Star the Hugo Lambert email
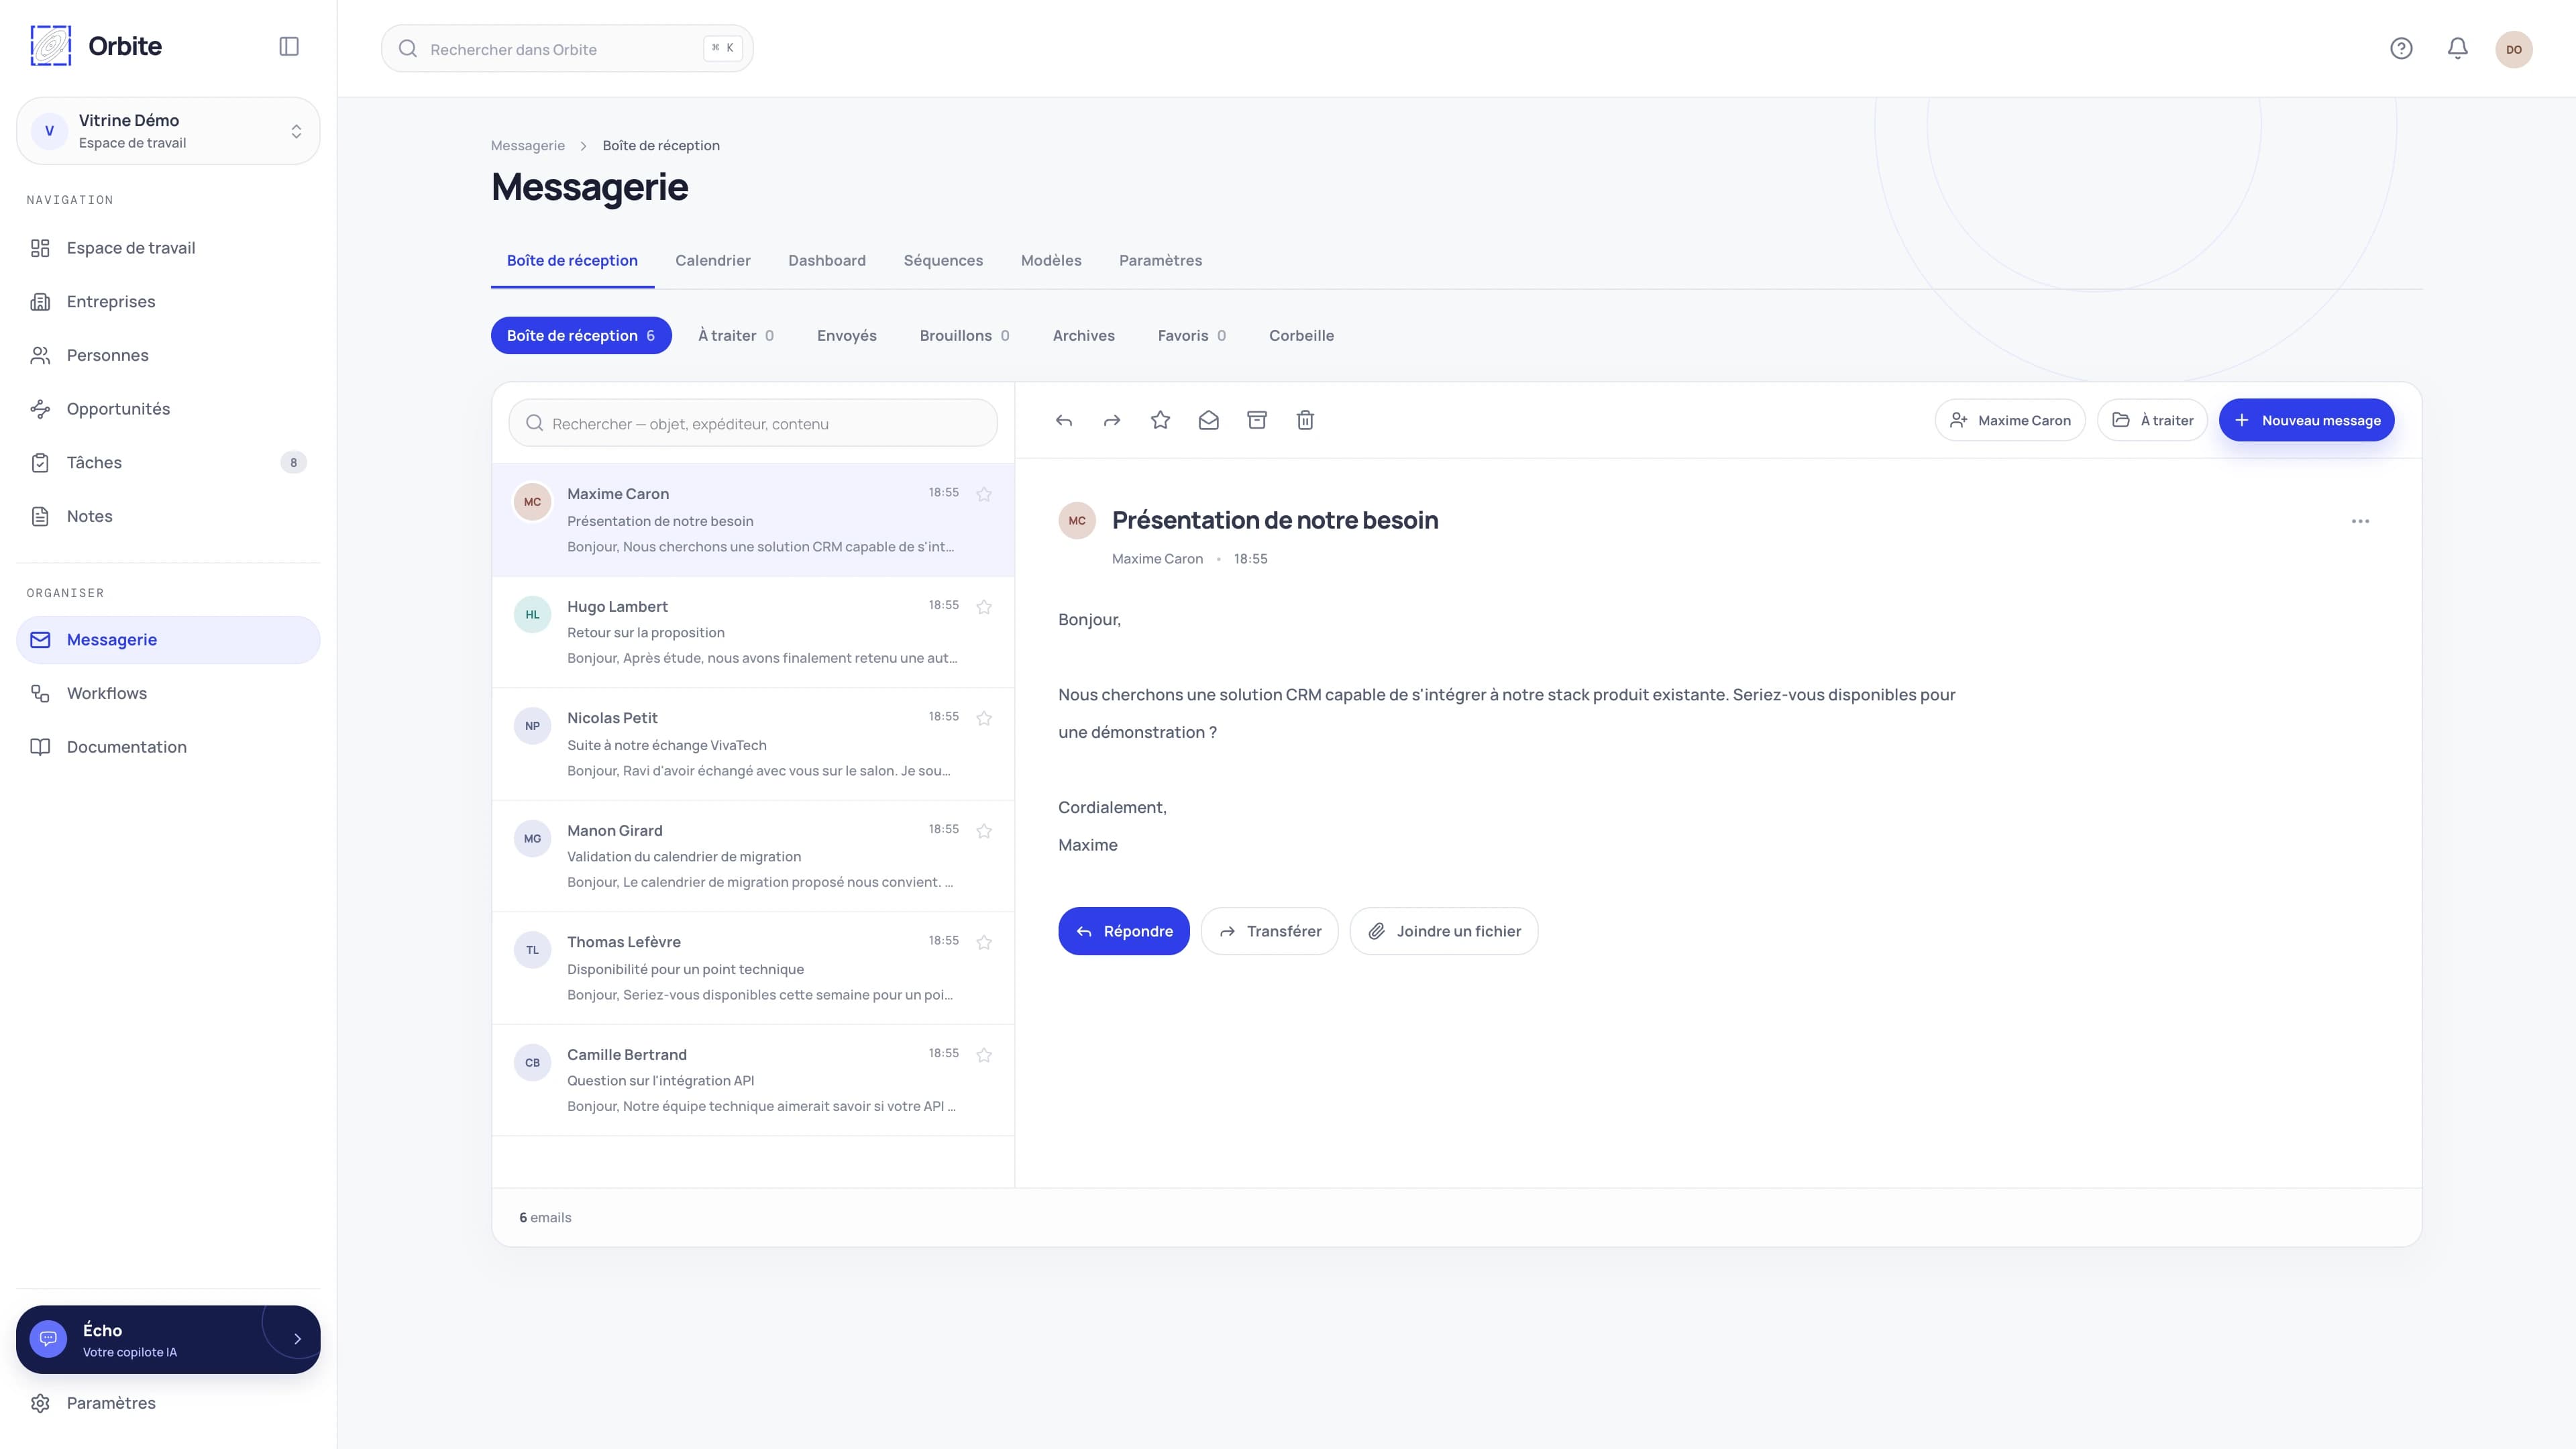This screenshot has width=2576, height=1449. [x=984, y=607]
